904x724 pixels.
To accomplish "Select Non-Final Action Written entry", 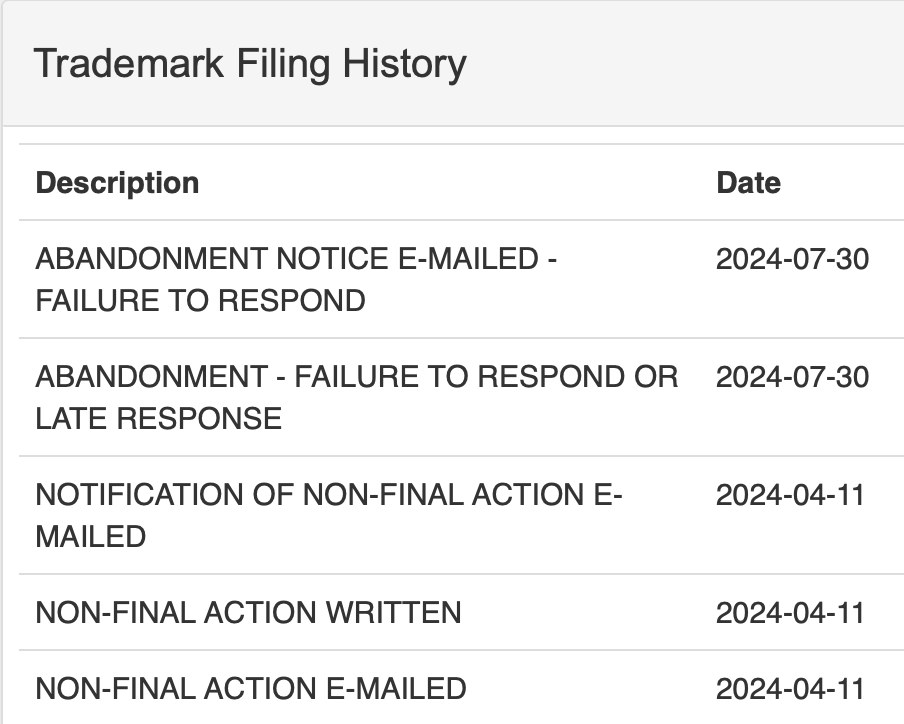I will (x=248, y=612).
